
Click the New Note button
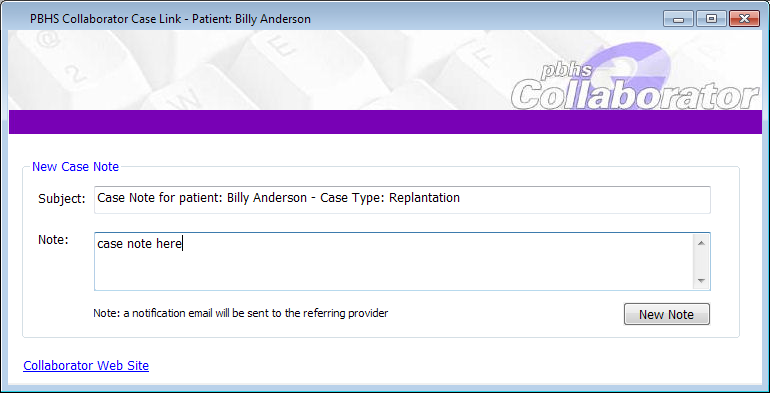pos(666,314)
